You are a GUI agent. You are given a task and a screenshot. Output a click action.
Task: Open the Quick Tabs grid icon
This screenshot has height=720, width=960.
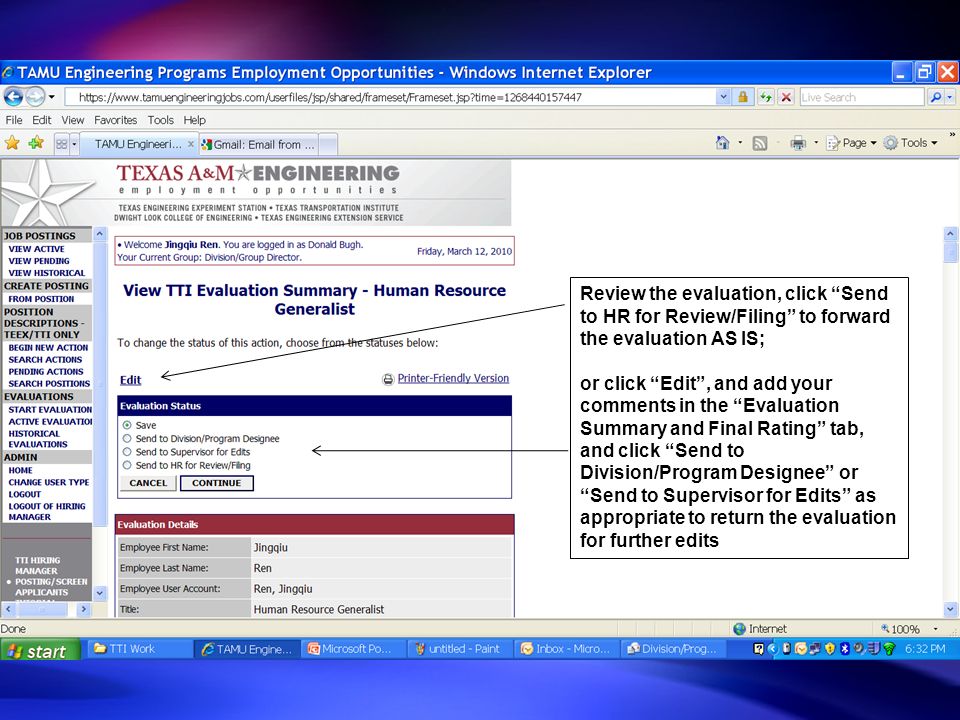tap(61, 144)
